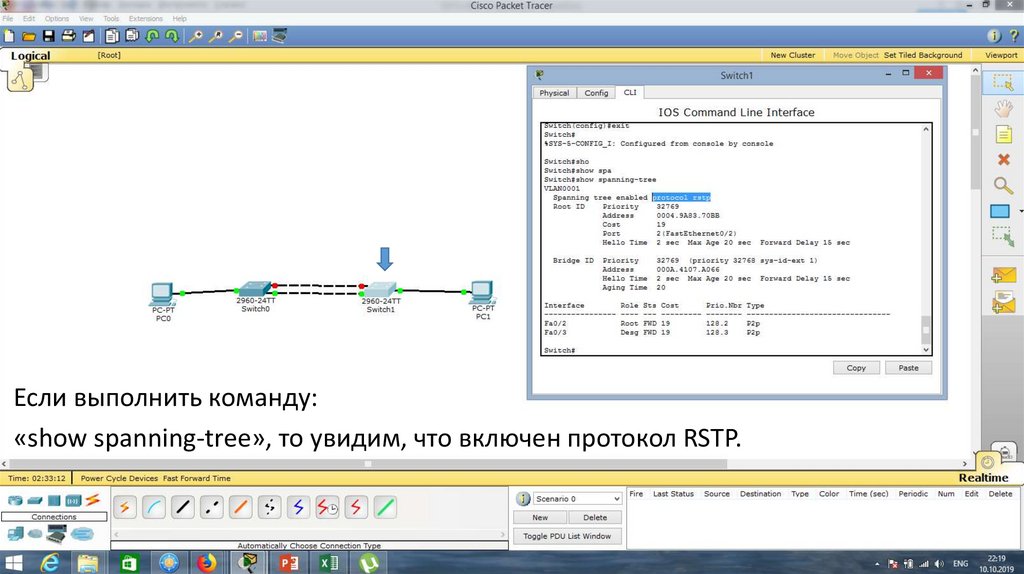Image resolution: width=1024 pixels, height=574 pixels.
Task: Choose the Move Layout hand tool
Action: click(x=1003, y=108)
